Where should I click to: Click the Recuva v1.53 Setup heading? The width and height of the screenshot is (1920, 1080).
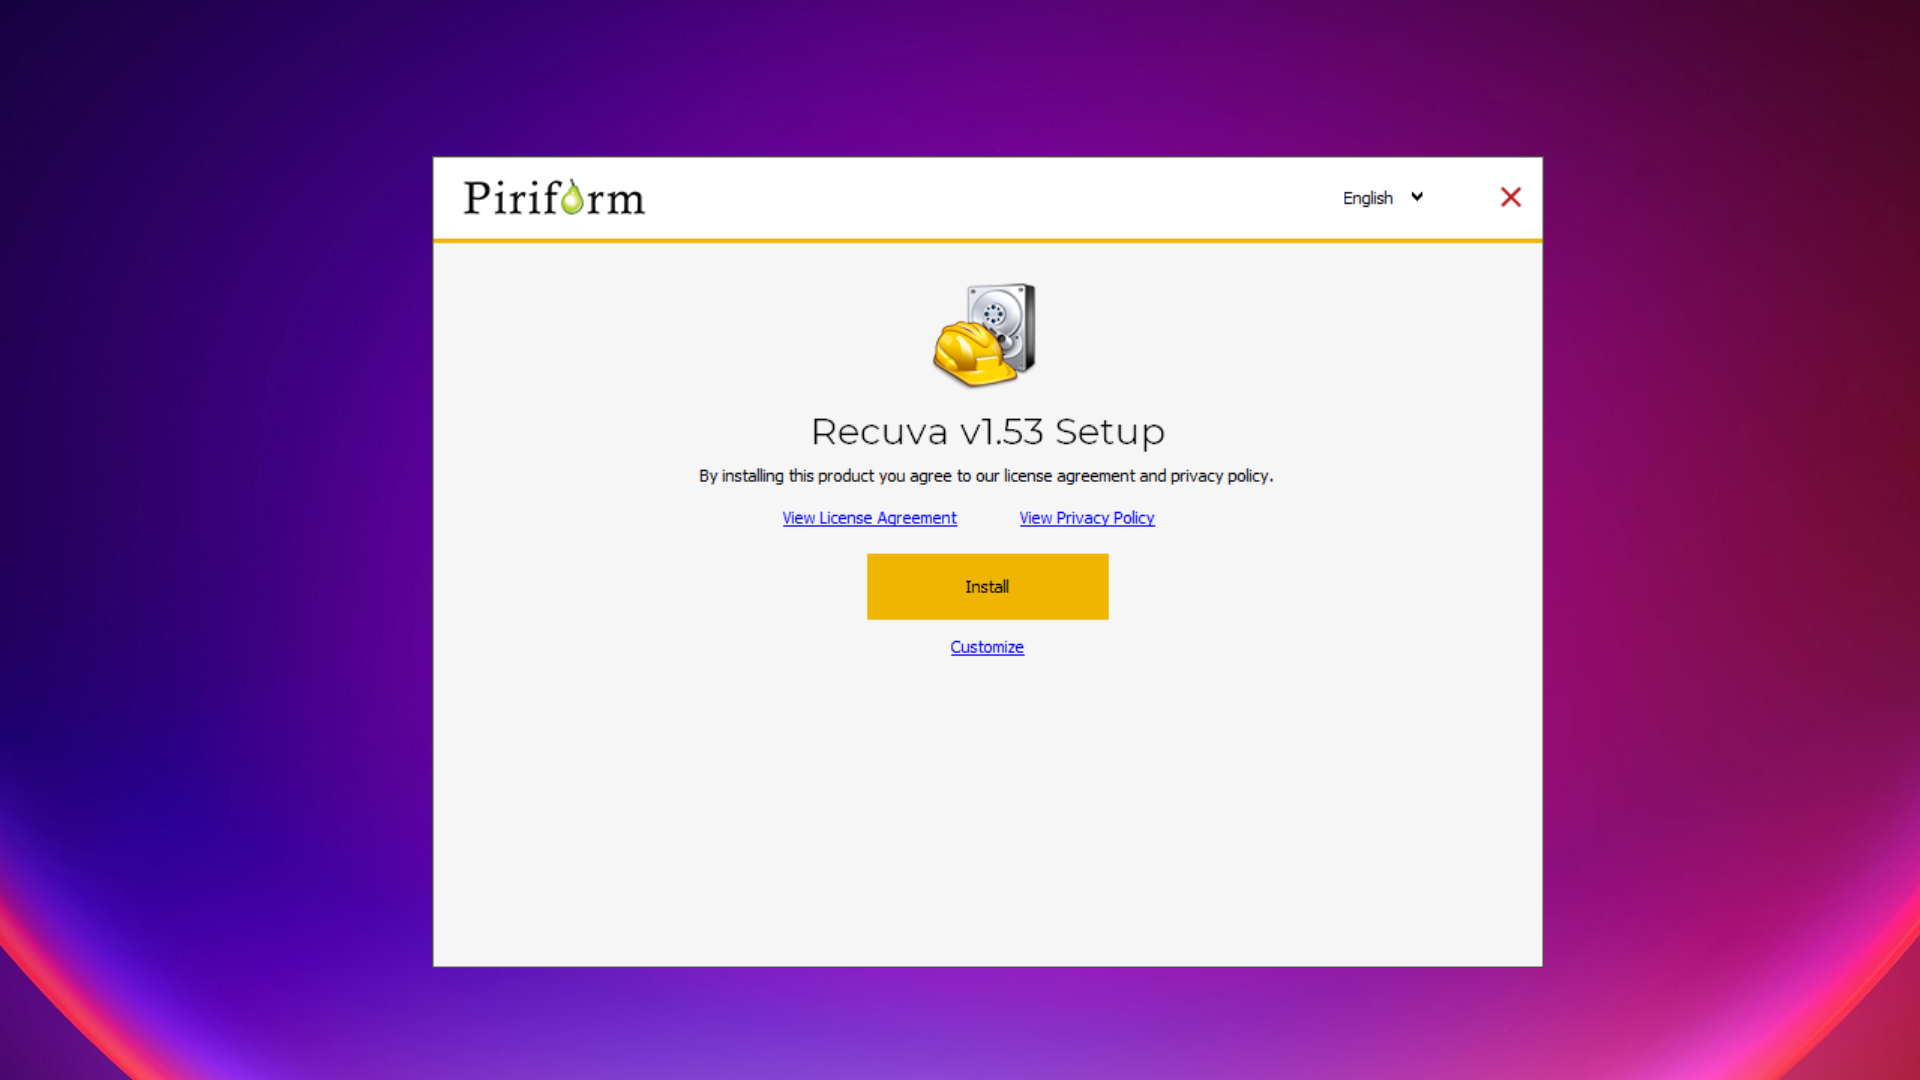click(987, 432)
